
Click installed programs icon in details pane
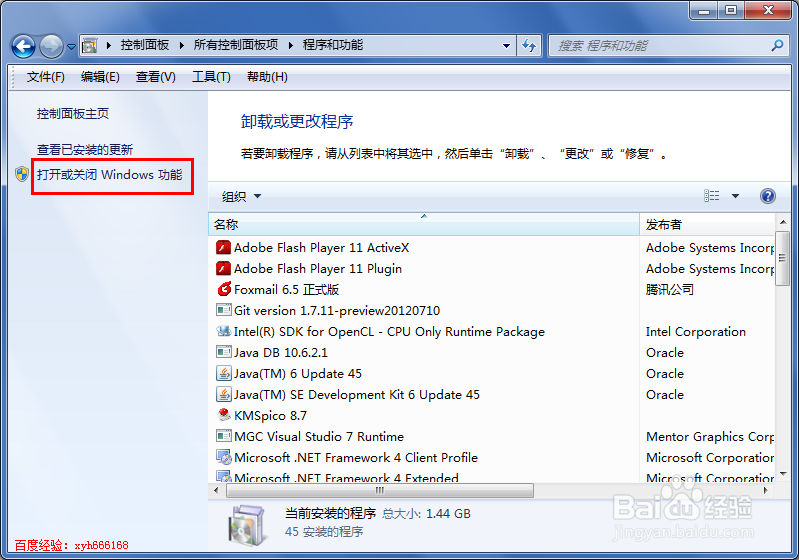point(247,525)
